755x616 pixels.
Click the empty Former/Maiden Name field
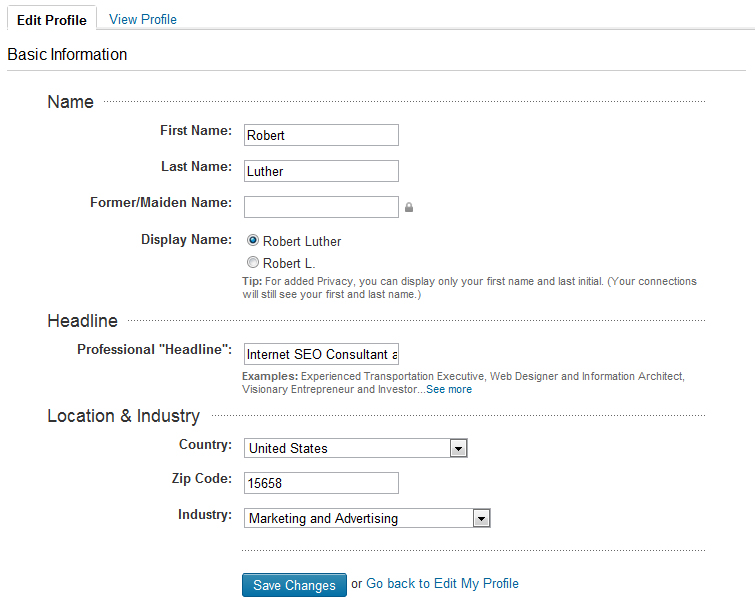[321, 207]
